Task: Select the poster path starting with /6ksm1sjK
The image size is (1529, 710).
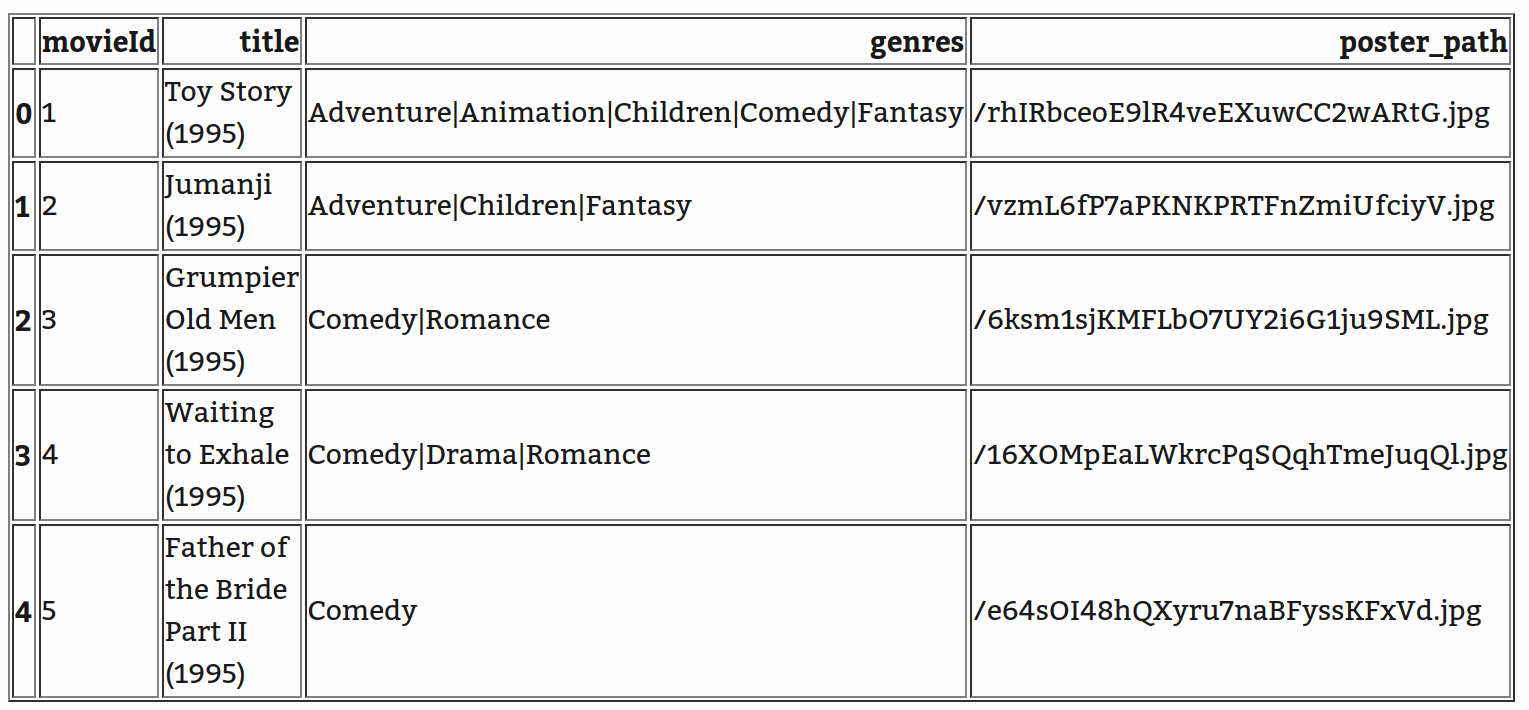Action: tap(1231, 320)
